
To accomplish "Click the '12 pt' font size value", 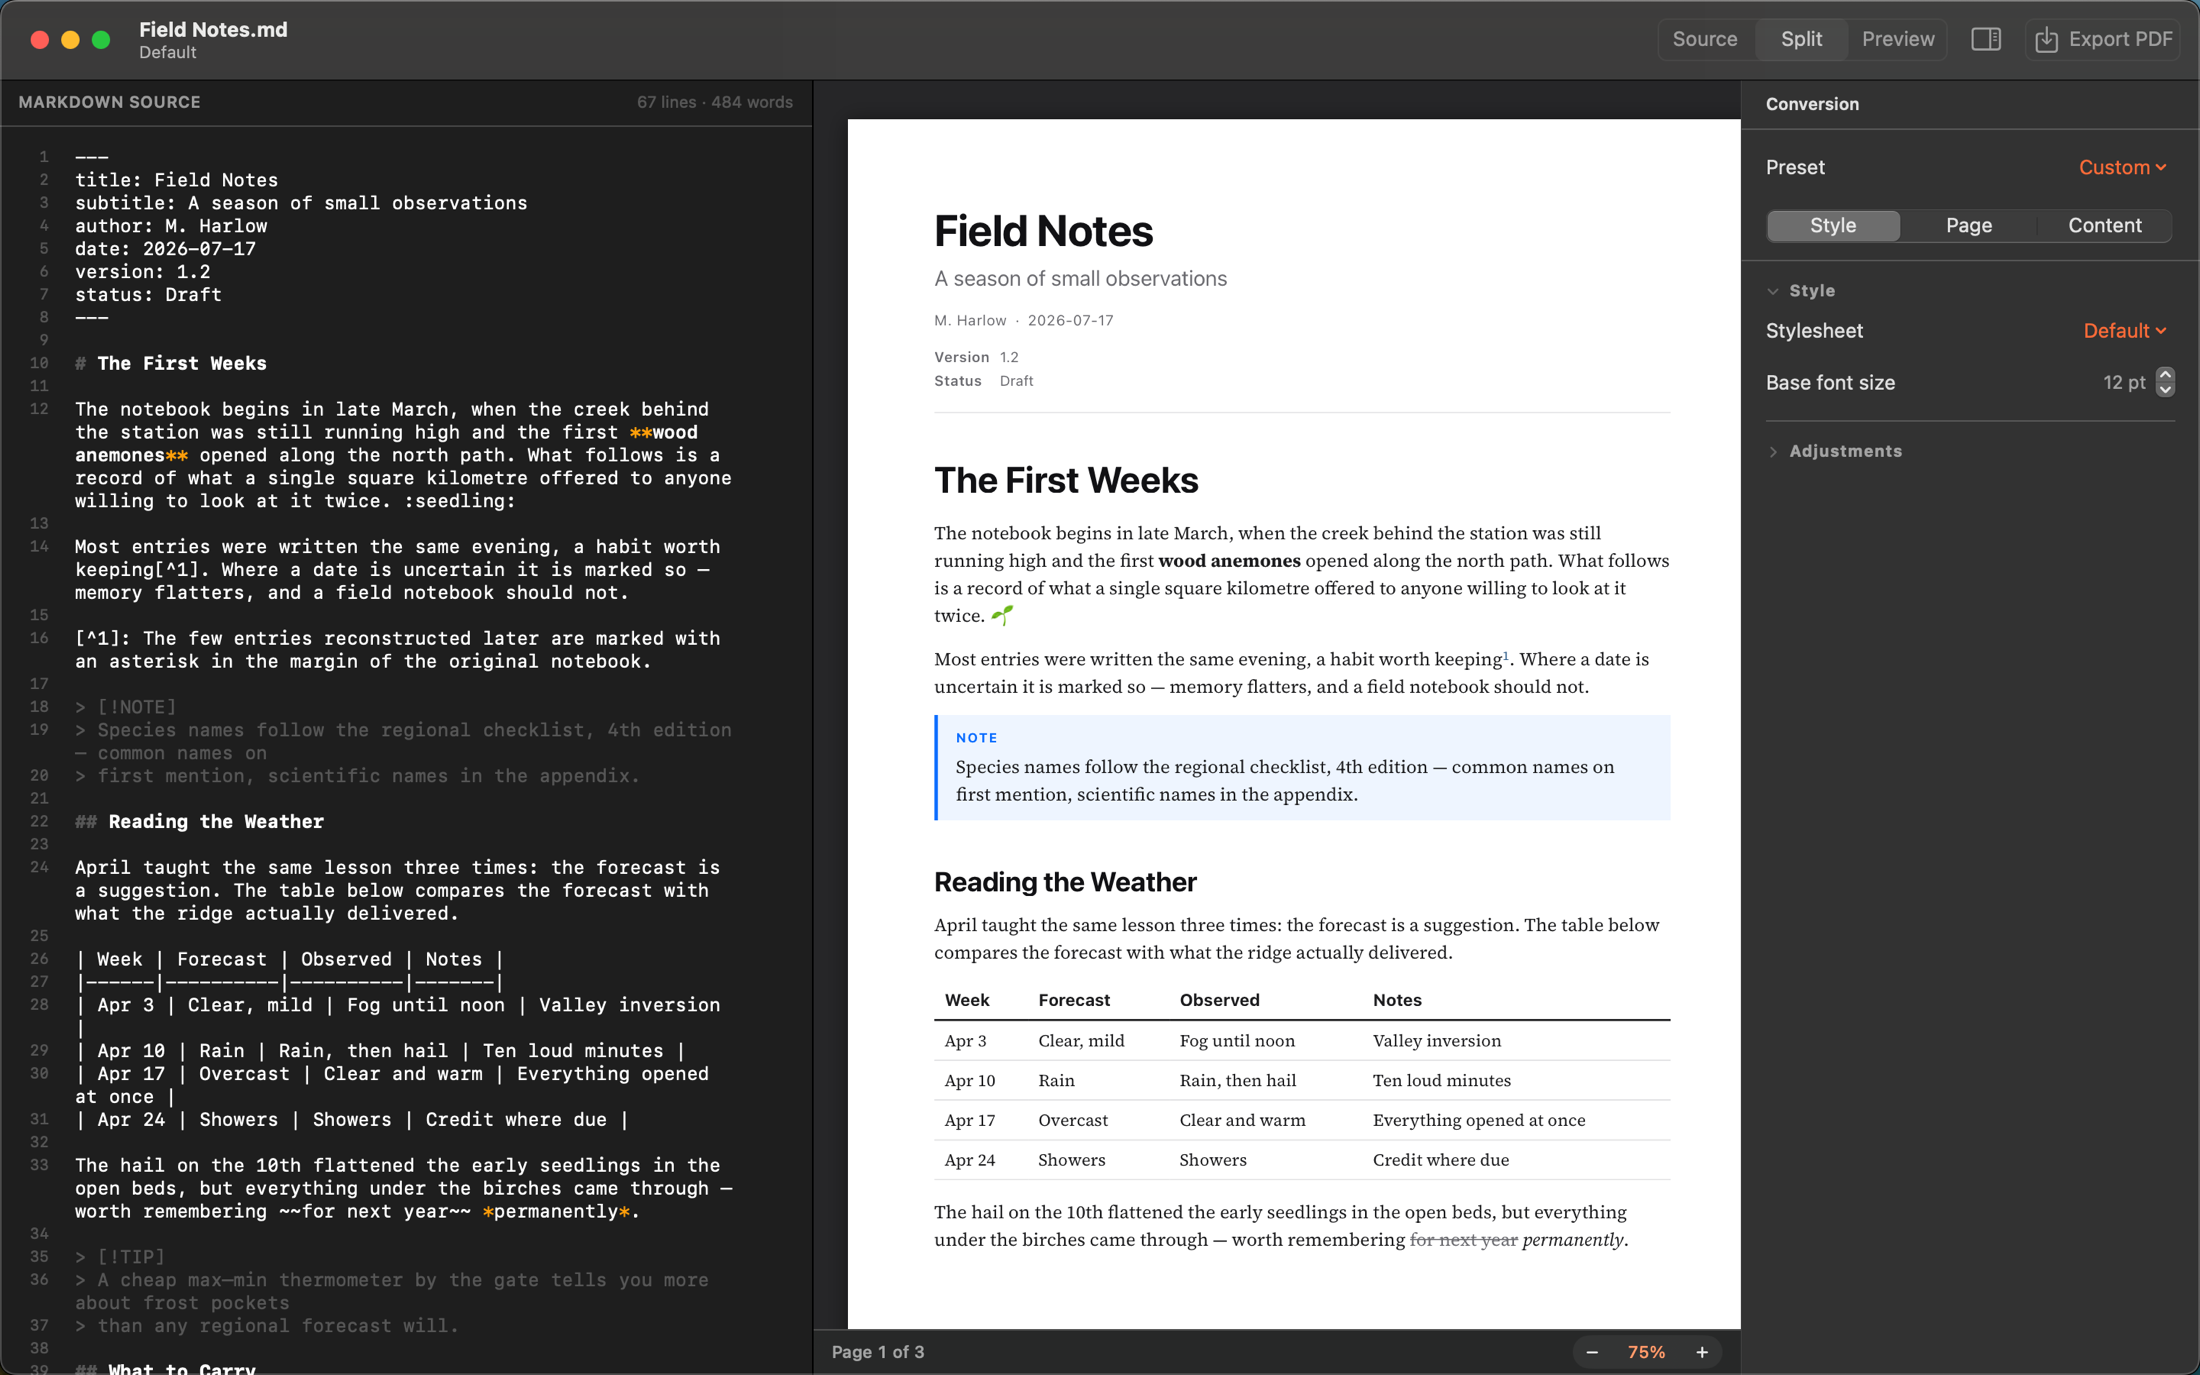I will point(2124,382).
